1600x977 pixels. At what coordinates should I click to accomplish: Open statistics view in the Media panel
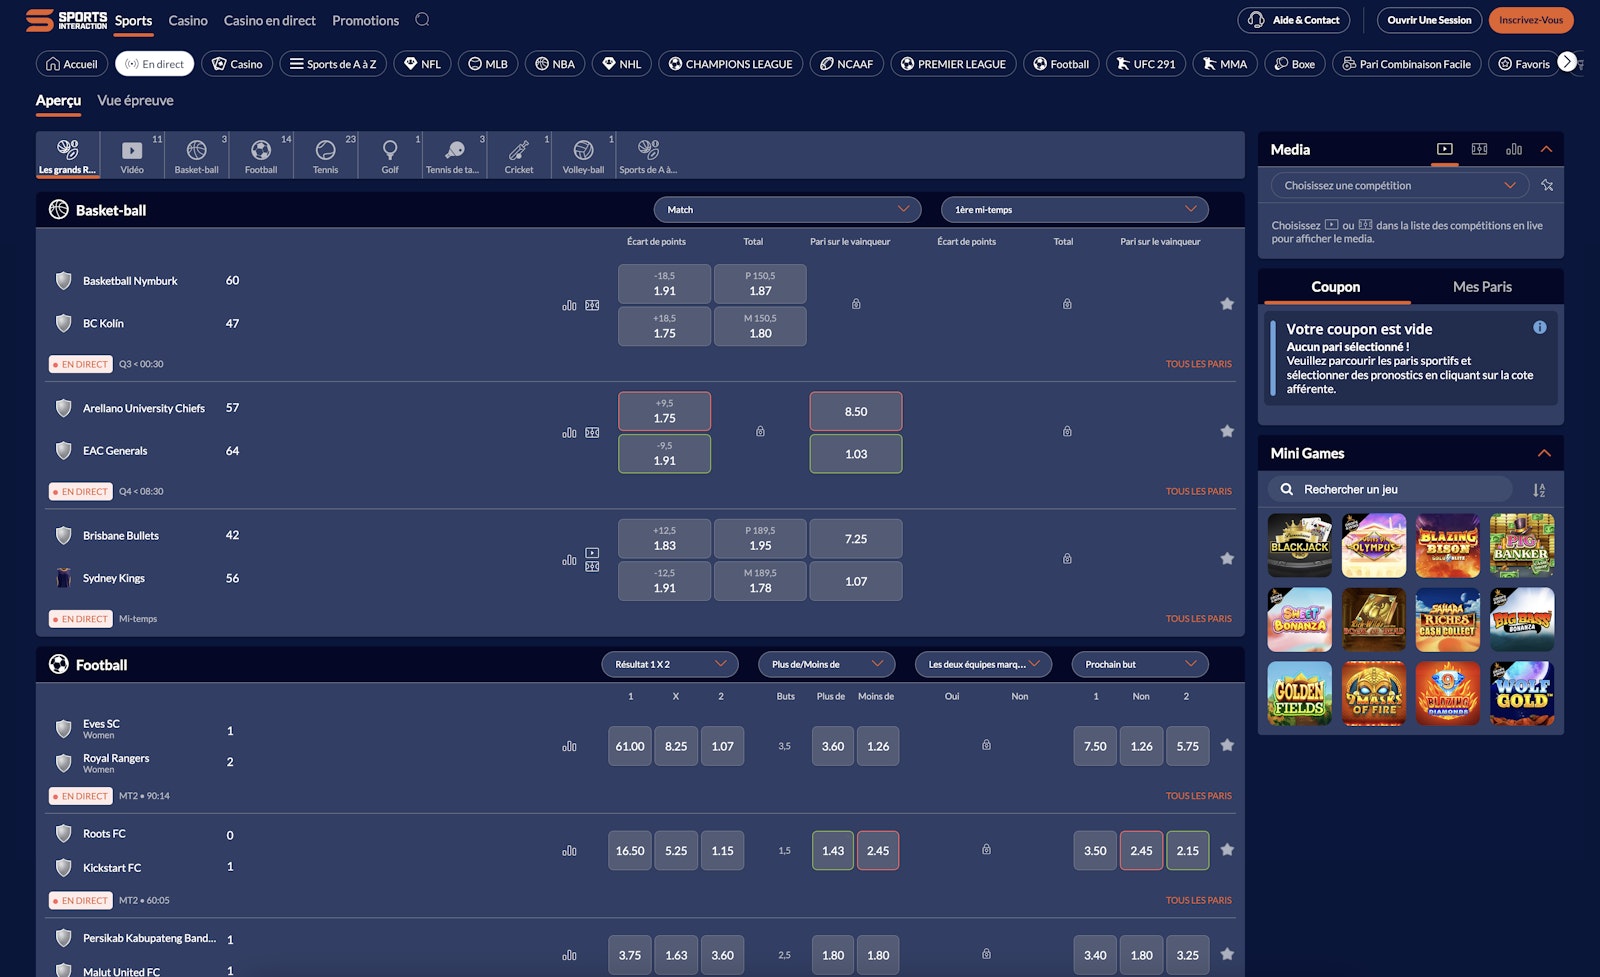tap(1514, 148)
